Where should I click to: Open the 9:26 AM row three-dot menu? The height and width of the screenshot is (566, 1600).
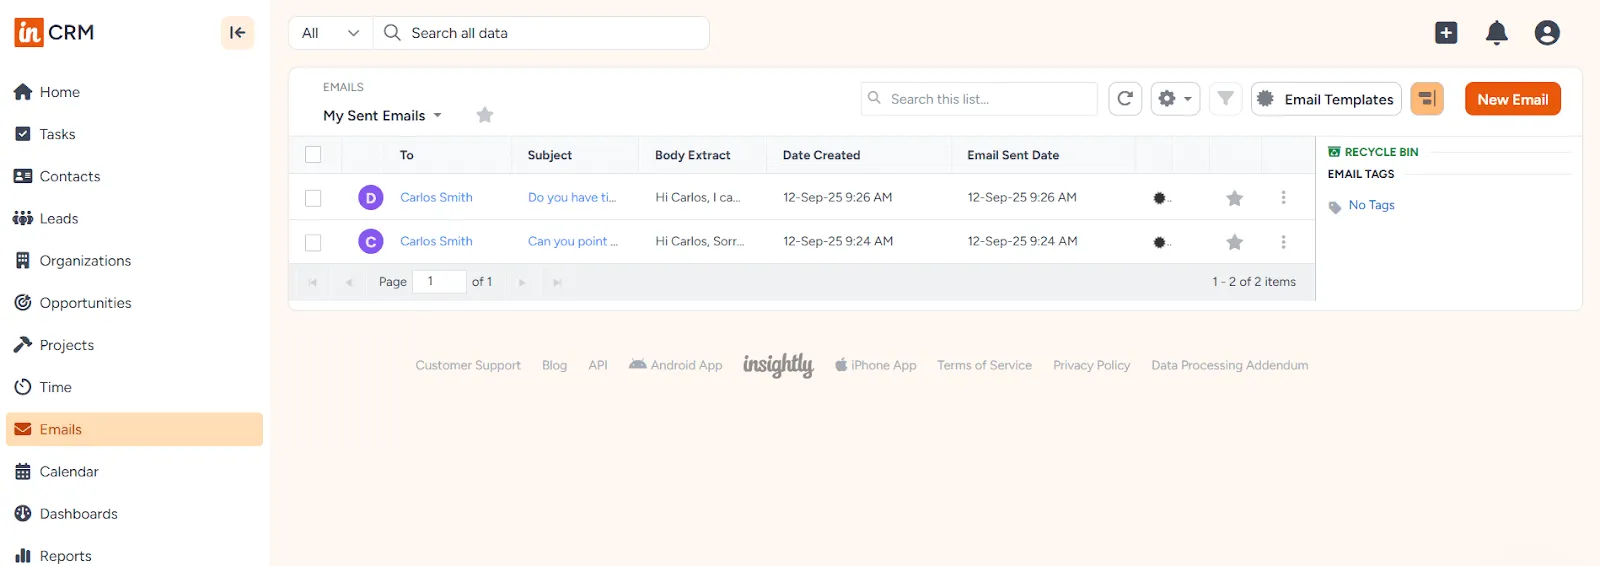(x=1284, y=198)
